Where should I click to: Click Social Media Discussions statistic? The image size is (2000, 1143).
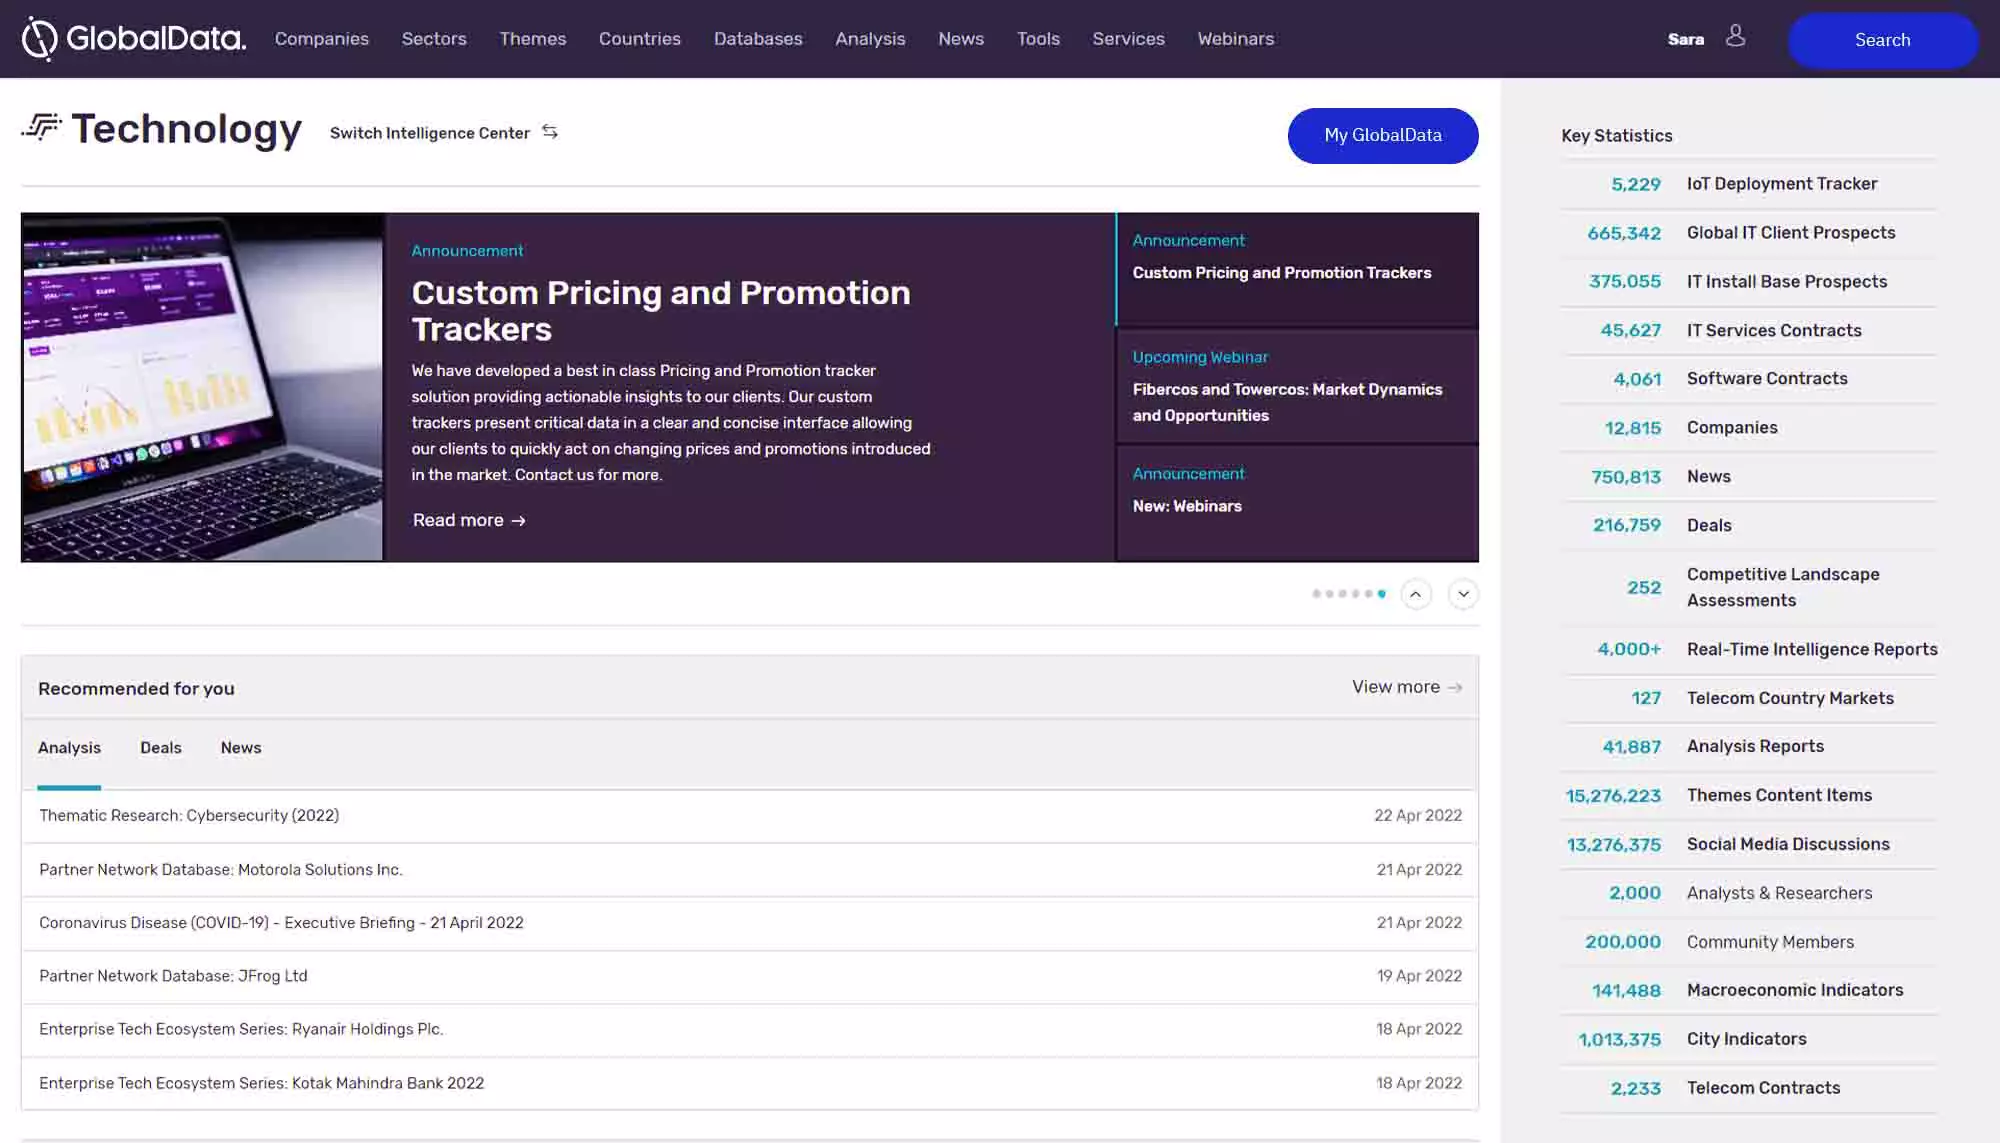pyautogui.click(x=1748, y=845)
